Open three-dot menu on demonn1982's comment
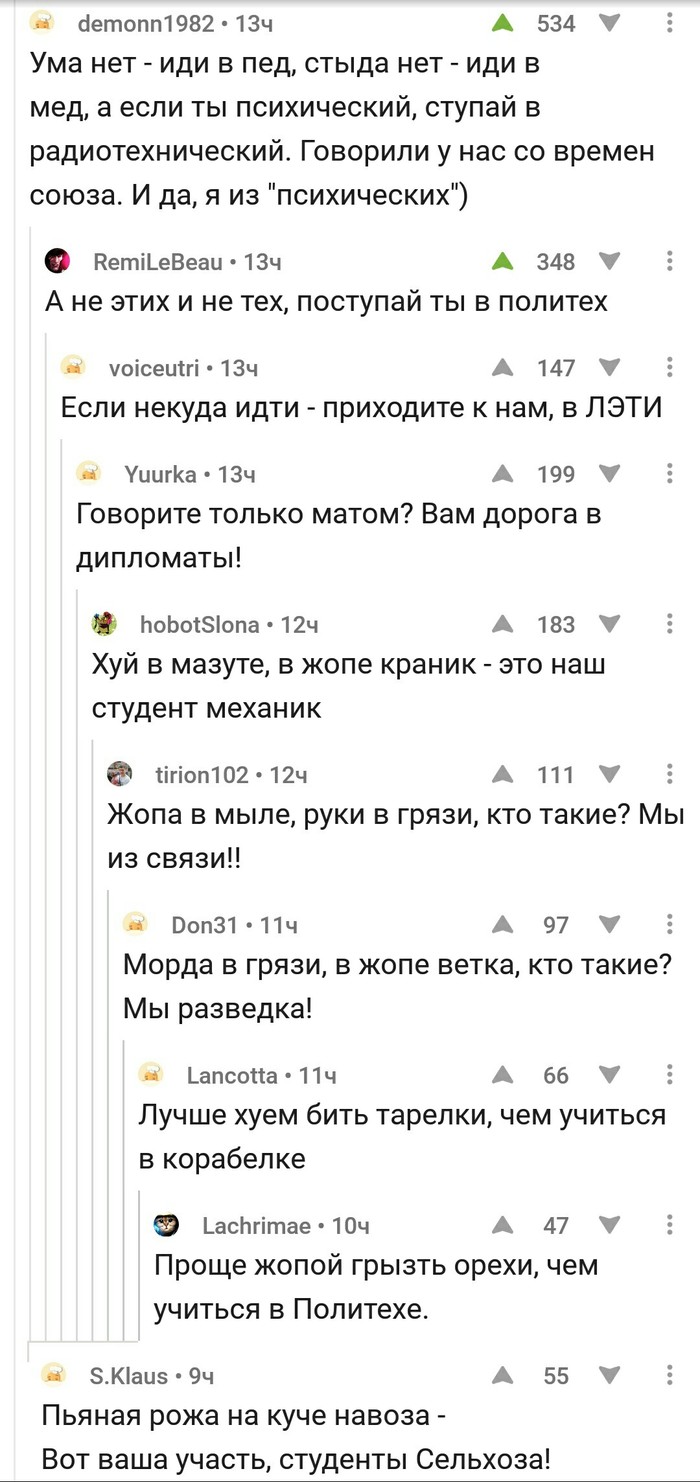The width and height of the screenshot is (700, 1482). click(x=669, y=23)
